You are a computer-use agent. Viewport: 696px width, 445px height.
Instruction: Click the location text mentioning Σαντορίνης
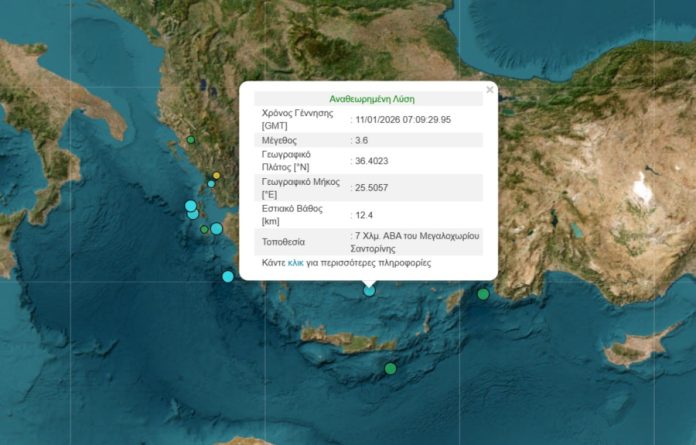pos(416,241)
